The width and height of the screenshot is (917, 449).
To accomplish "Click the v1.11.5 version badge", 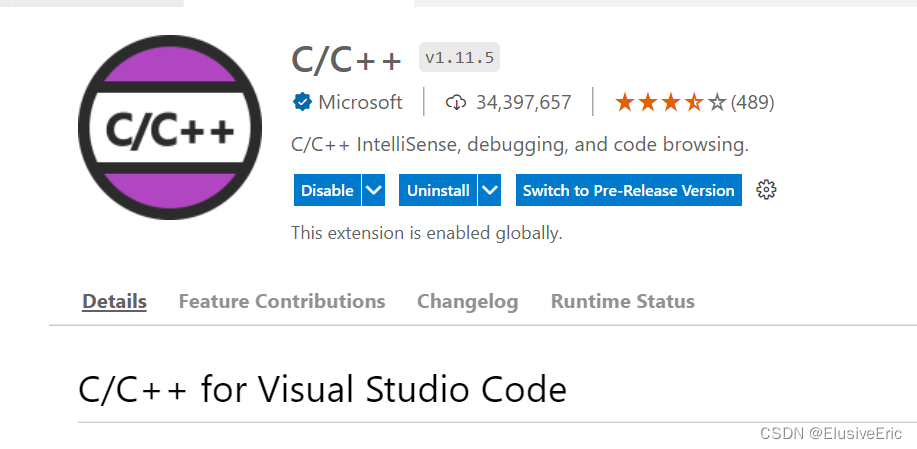I will click(459, 57).
